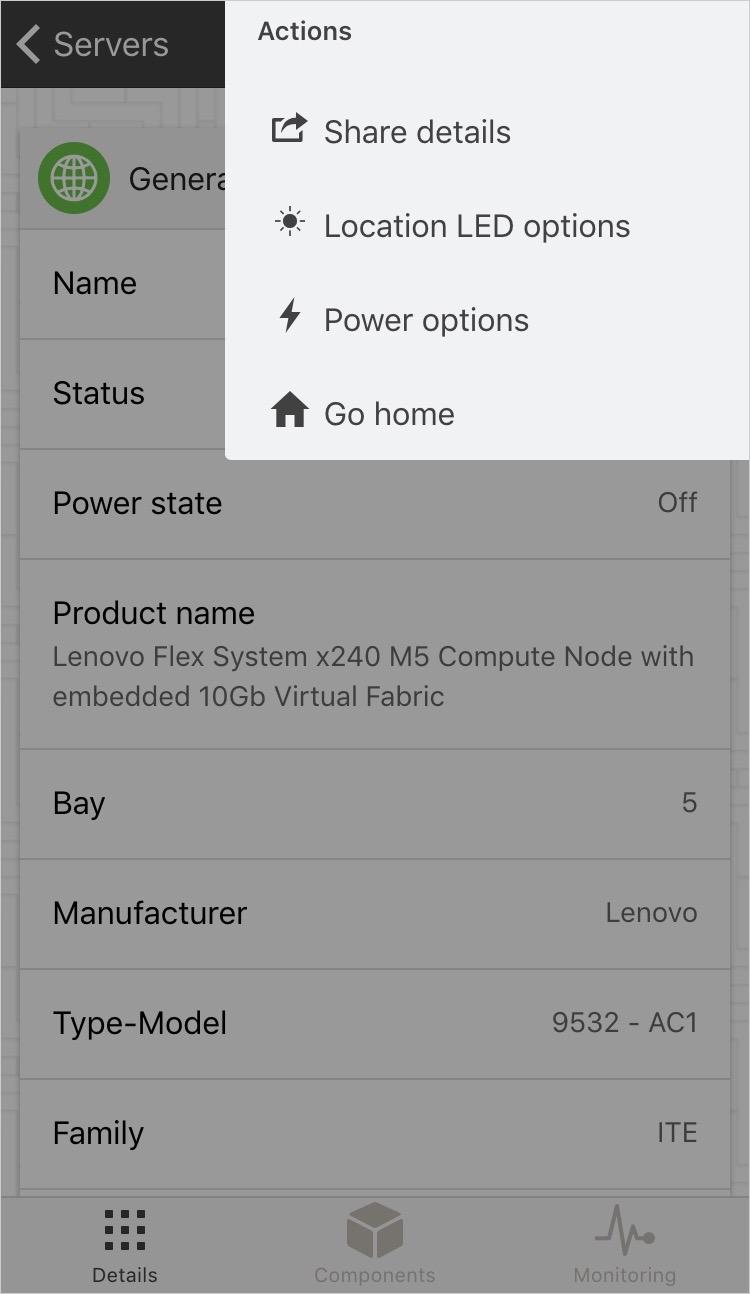The image size is (750, 1294).
Task: Tap the Product name row
Action: [x=375, y=653]
